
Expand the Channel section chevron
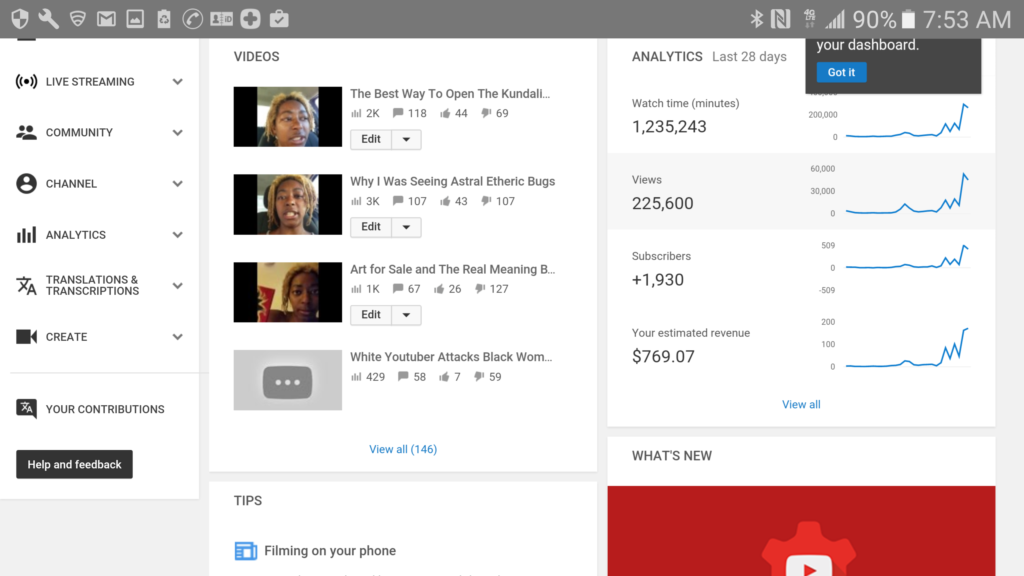pos(177,184)
